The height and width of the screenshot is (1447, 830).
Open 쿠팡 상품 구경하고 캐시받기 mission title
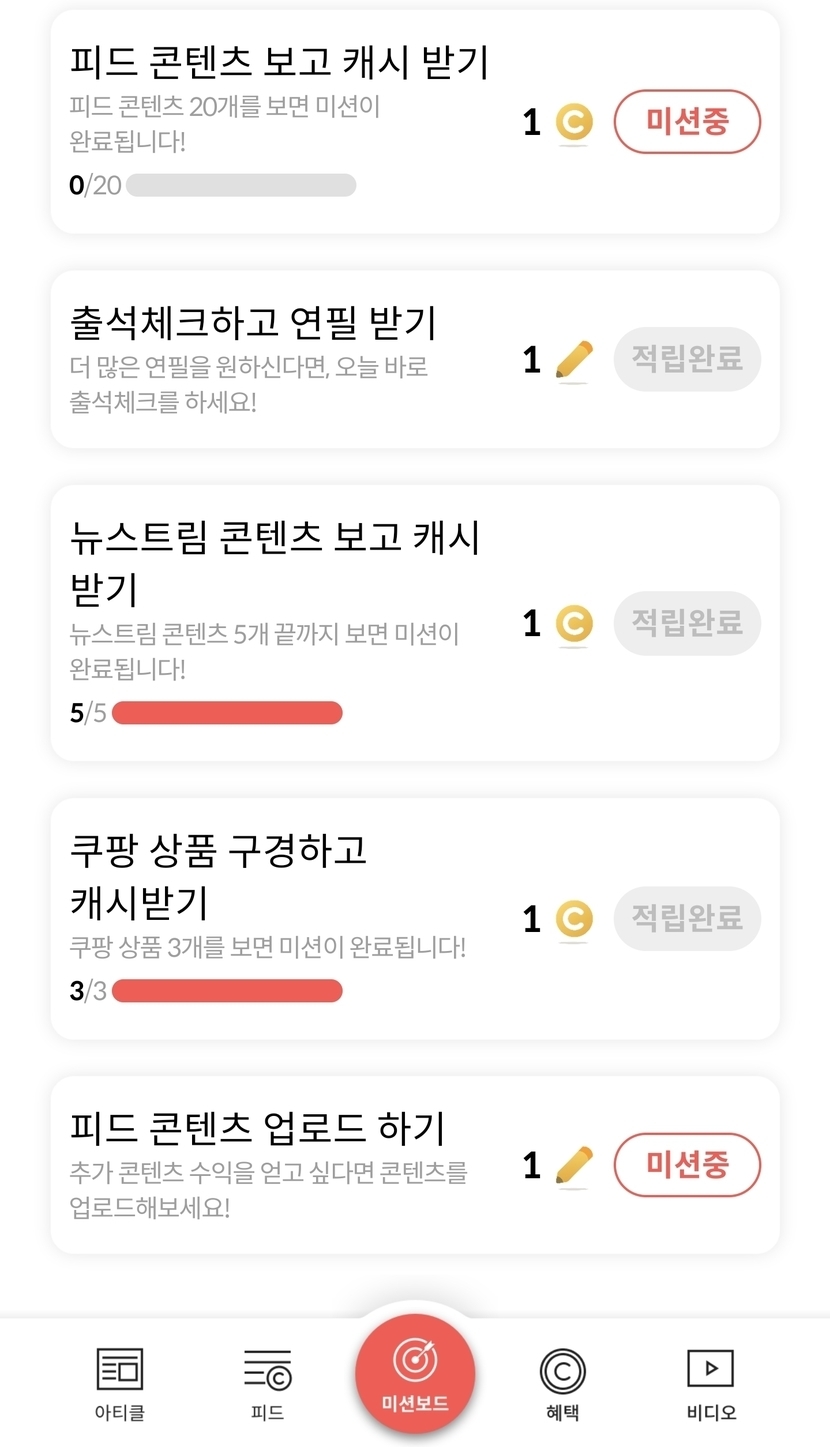(218, 876)
